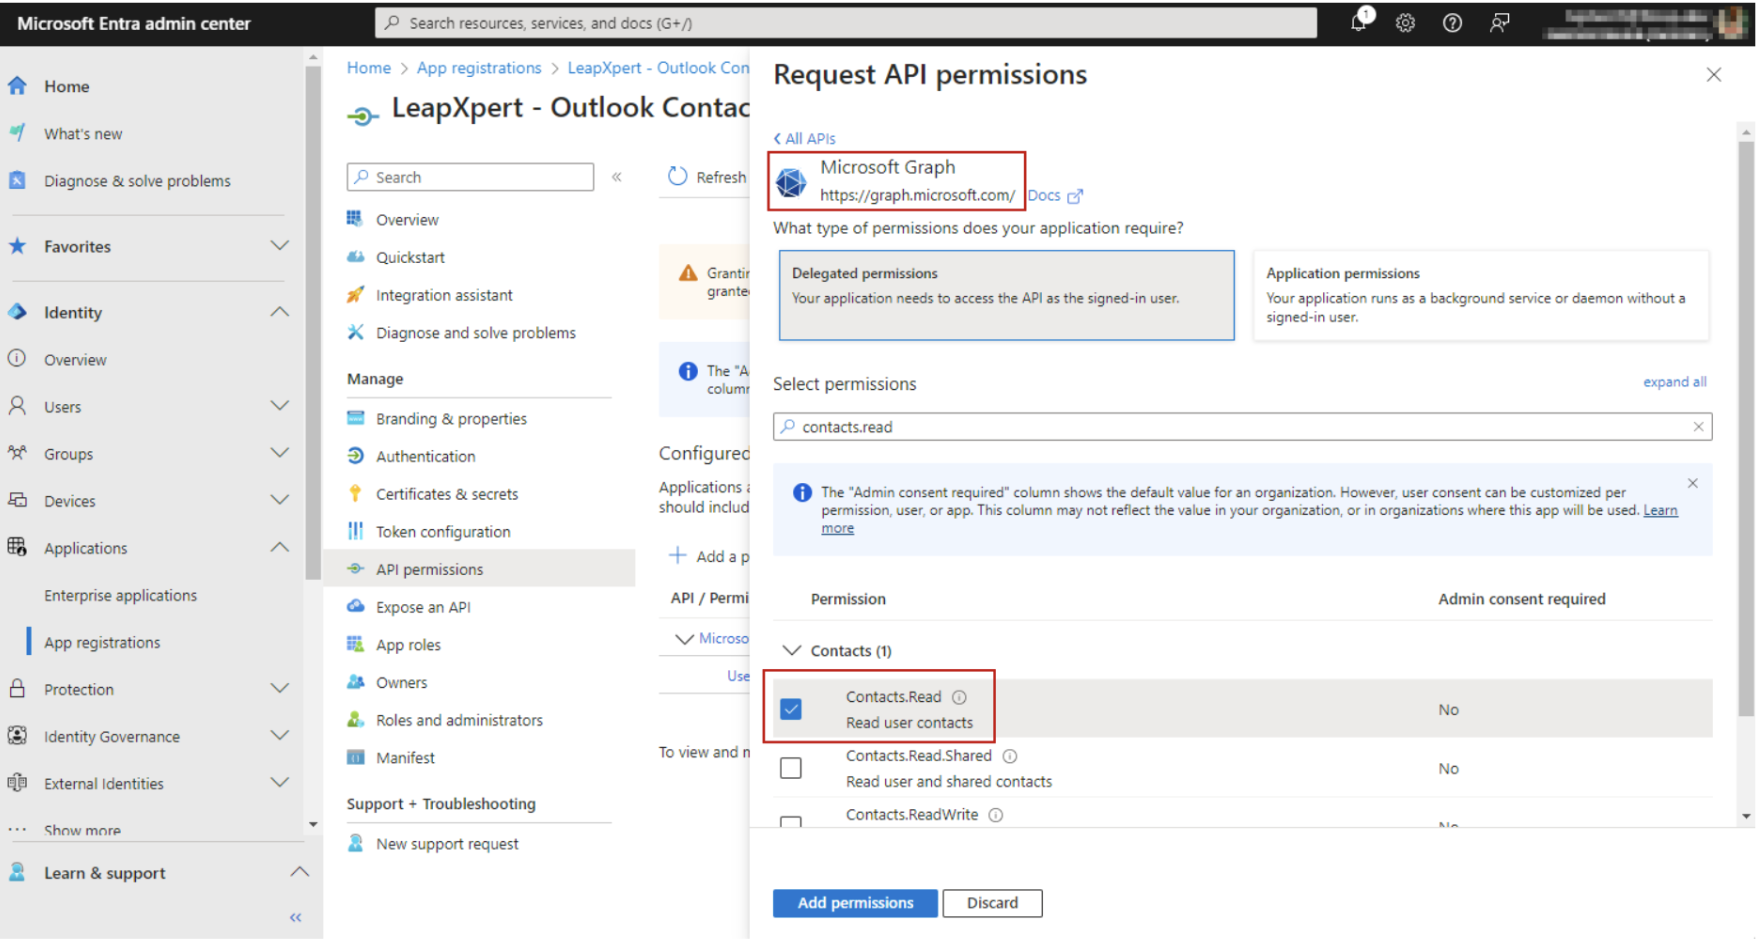Expand the Users section chevron

280,406
